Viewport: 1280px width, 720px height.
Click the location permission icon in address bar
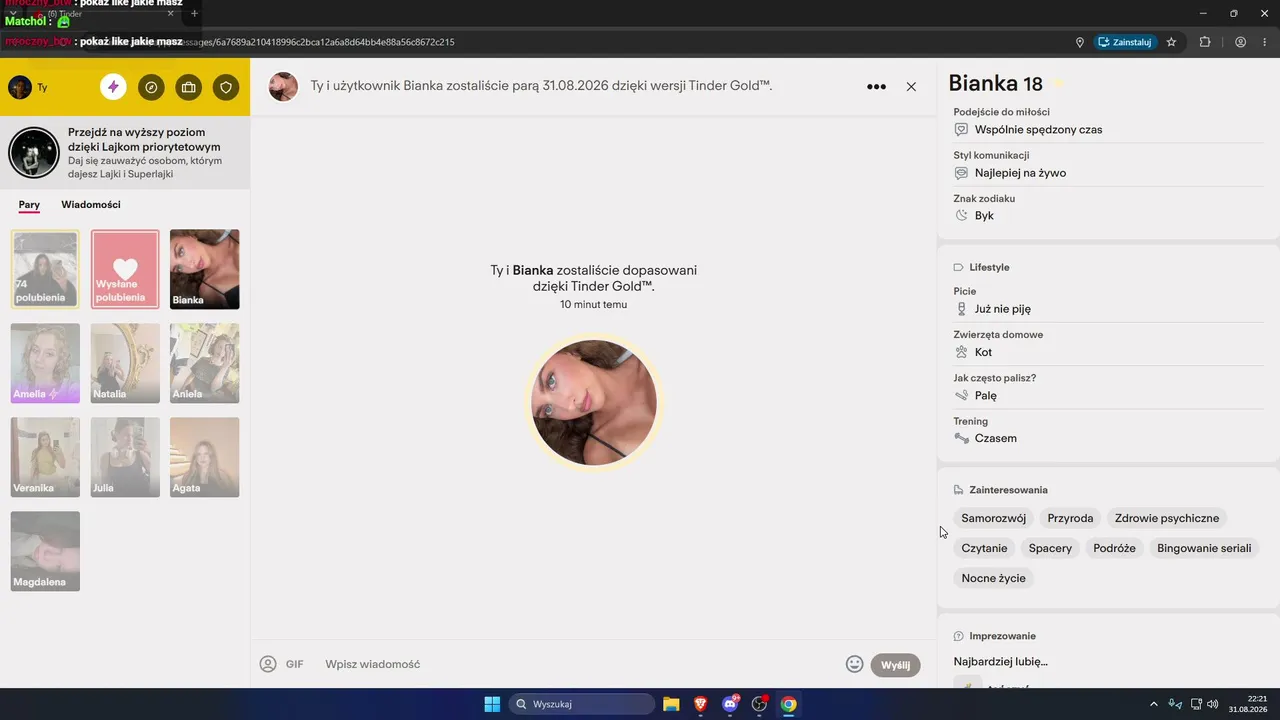click(x=1080, y=42)
